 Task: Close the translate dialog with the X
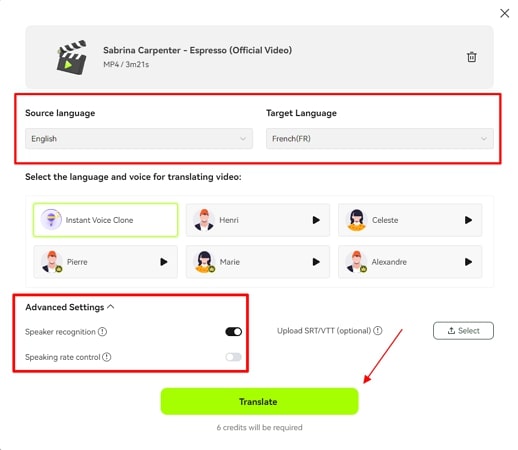point(504,13)
